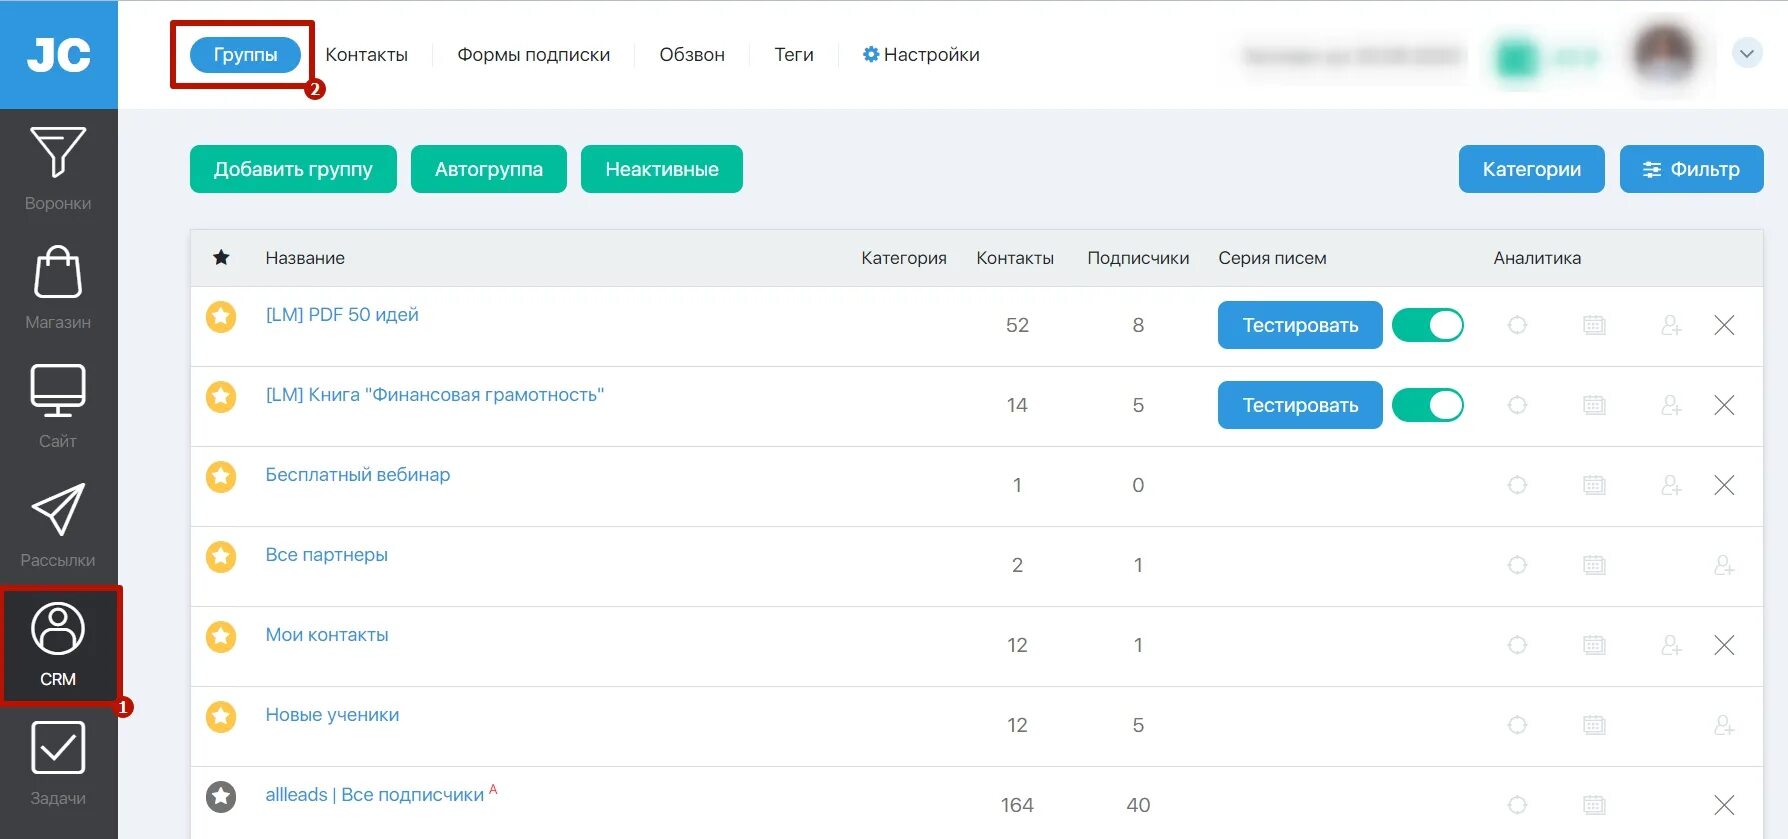Open the user profile avatar

tap(1663, 53)
